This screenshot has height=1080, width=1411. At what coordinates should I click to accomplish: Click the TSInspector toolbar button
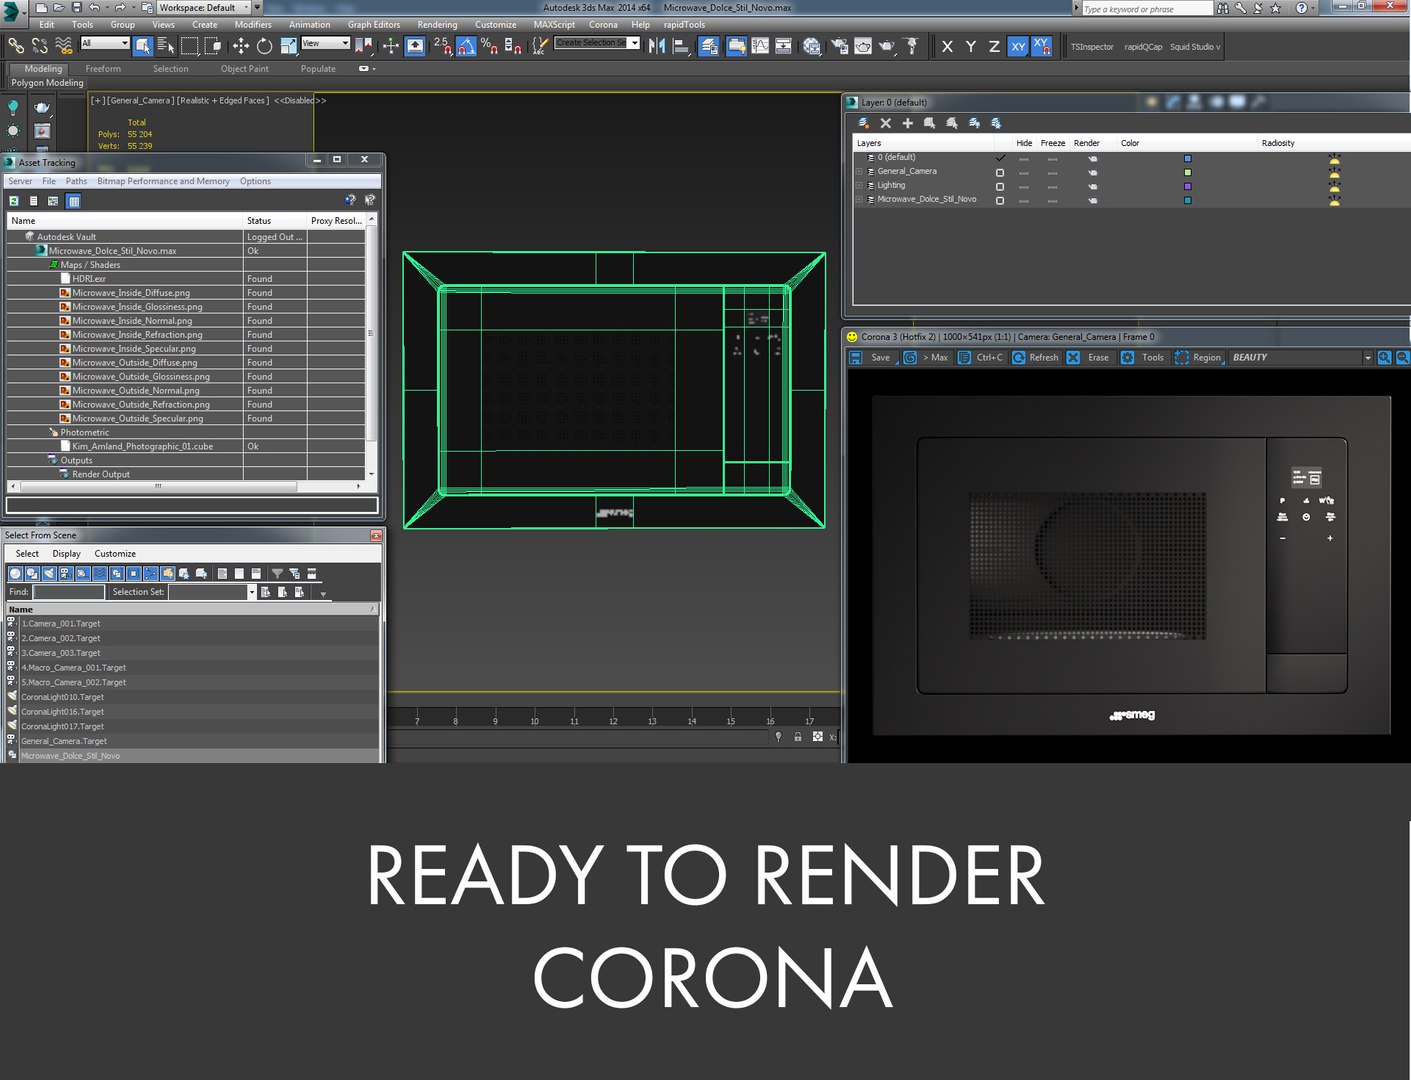coord(1092,47)
